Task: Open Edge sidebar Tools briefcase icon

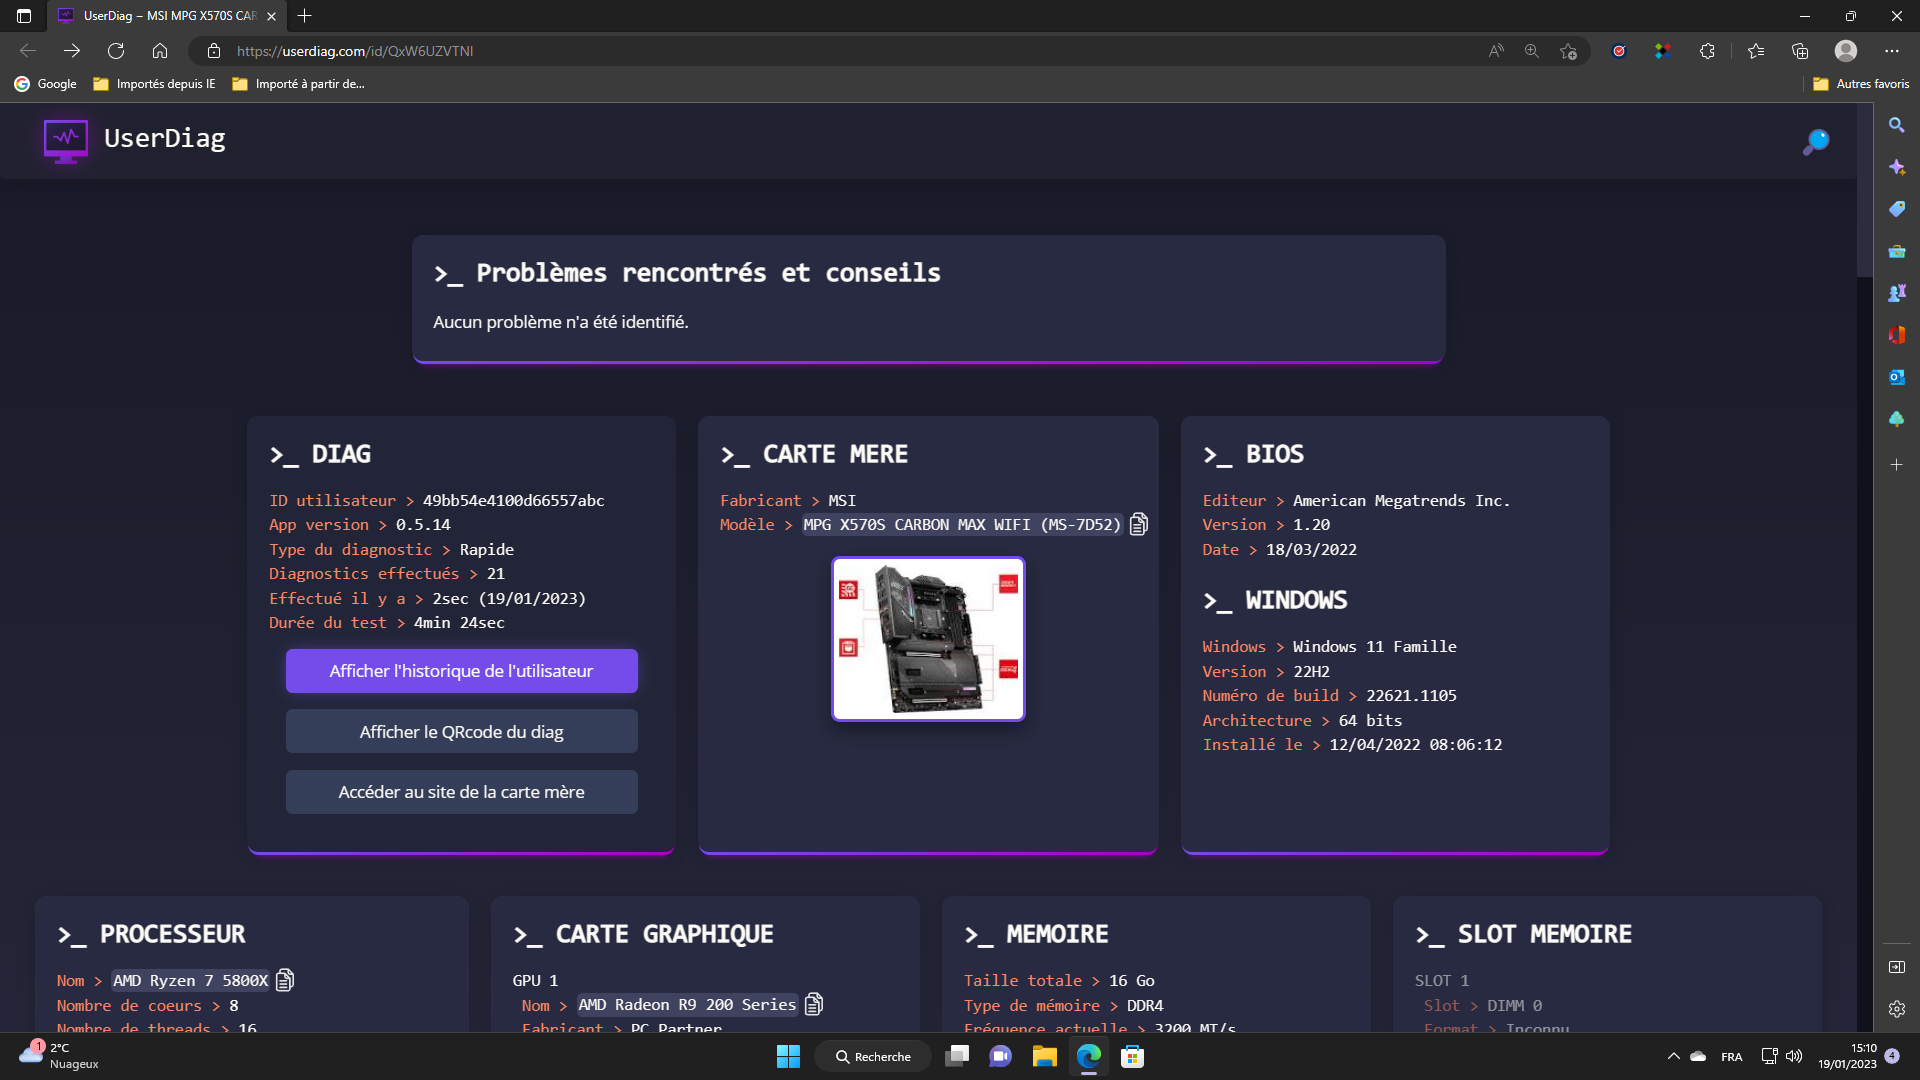Action: click(x=1896, y=251)
